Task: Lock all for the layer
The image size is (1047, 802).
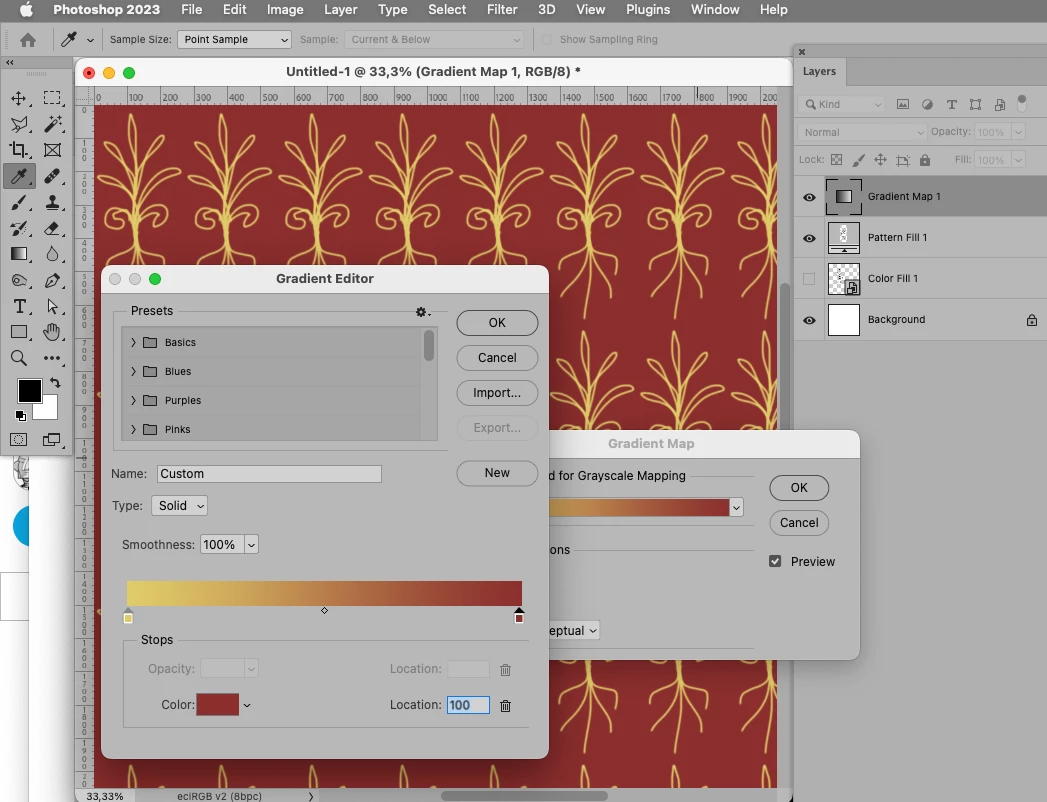Action: [925, 160]
